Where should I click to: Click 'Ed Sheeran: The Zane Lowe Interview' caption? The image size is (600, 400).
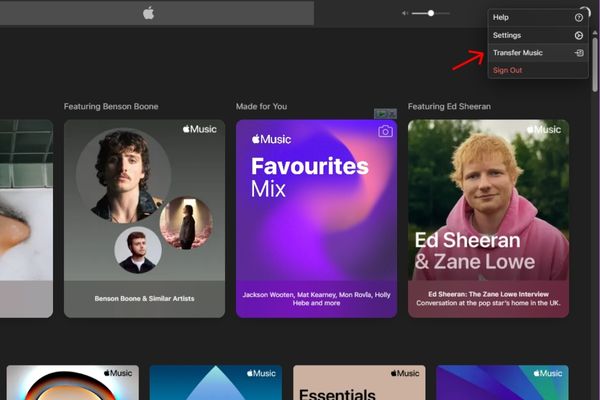[x=488, y=294]
